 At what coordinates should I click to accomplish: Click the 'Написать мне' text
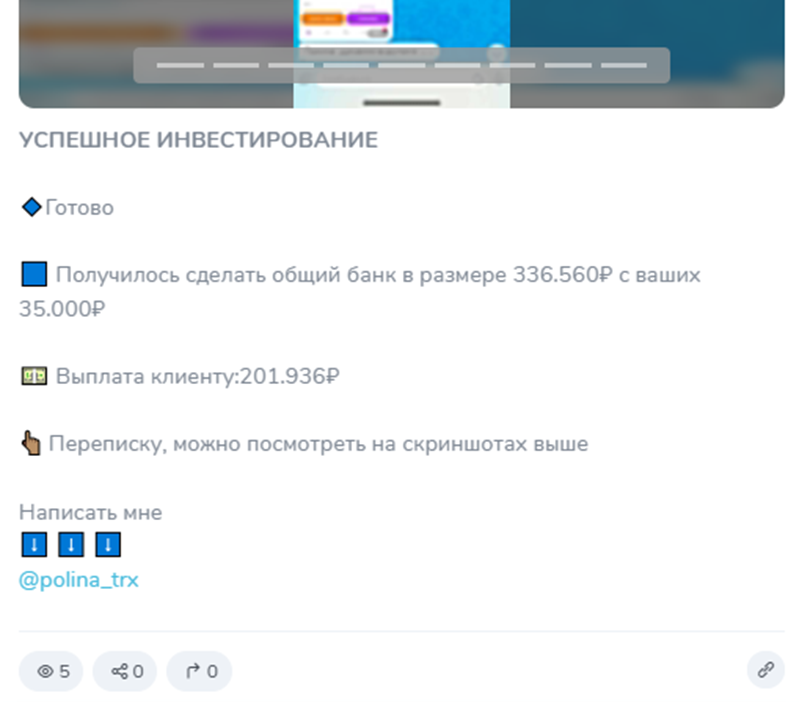[90, 512]
